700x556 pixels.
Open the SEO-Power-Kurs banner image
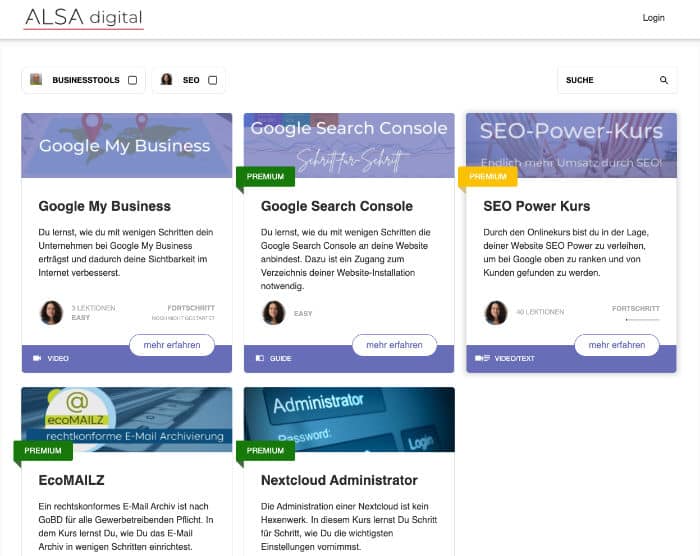point(571,145)
